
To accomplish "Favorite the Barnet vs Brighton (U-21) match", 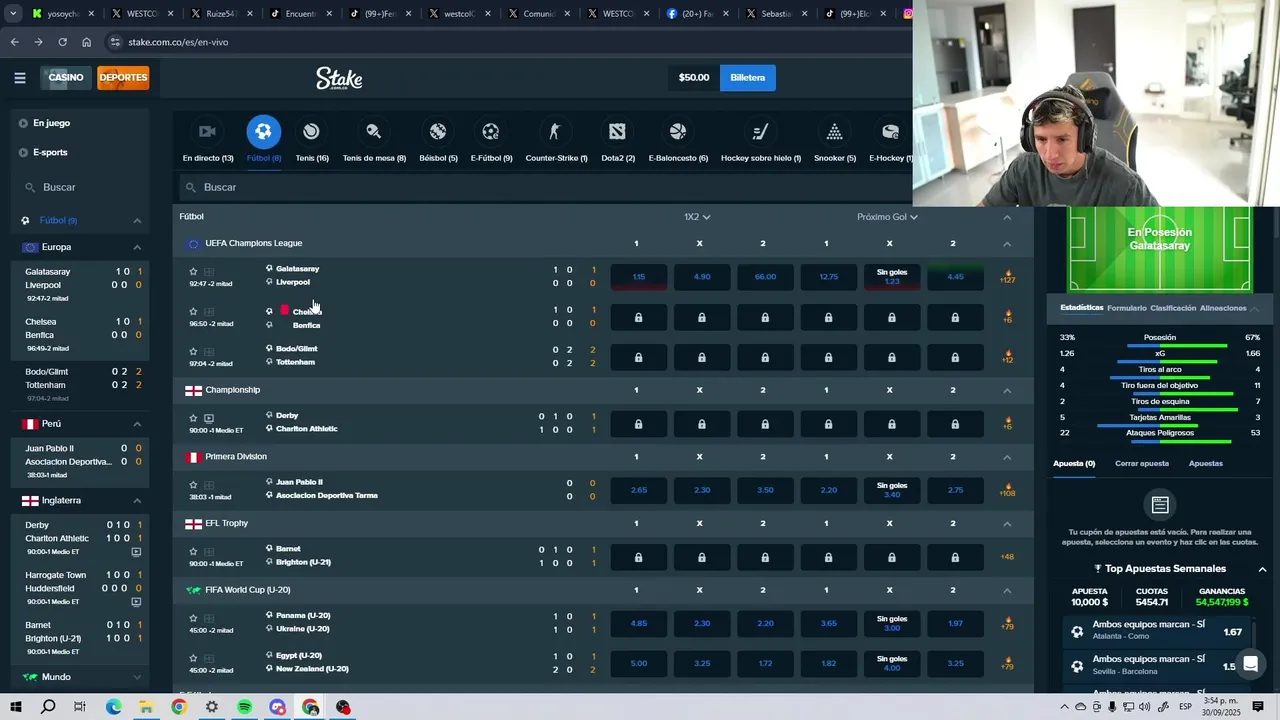I will tap(193, 551).
